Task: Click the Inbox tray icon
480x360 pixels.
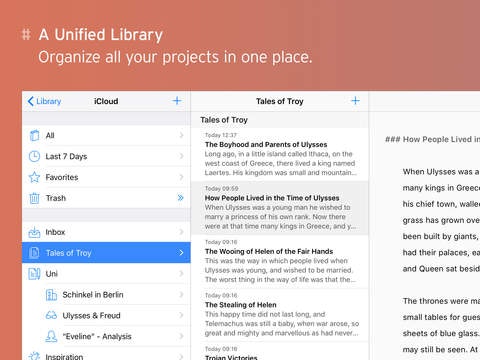Action: pyautogui.click(x=34, y=232)
